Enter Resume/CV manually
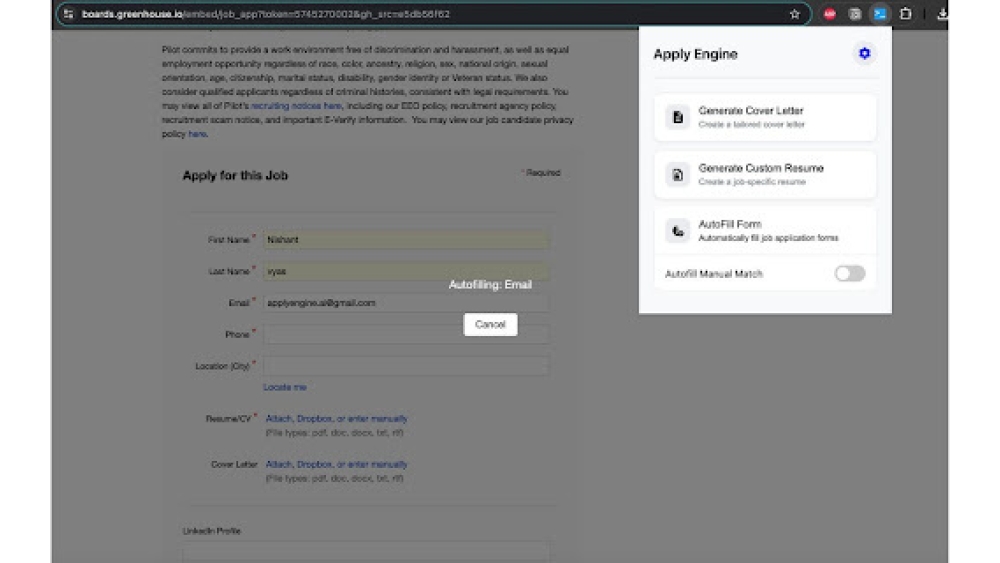The height and width of the screenshot is (563, 1000). coord(377,419)
